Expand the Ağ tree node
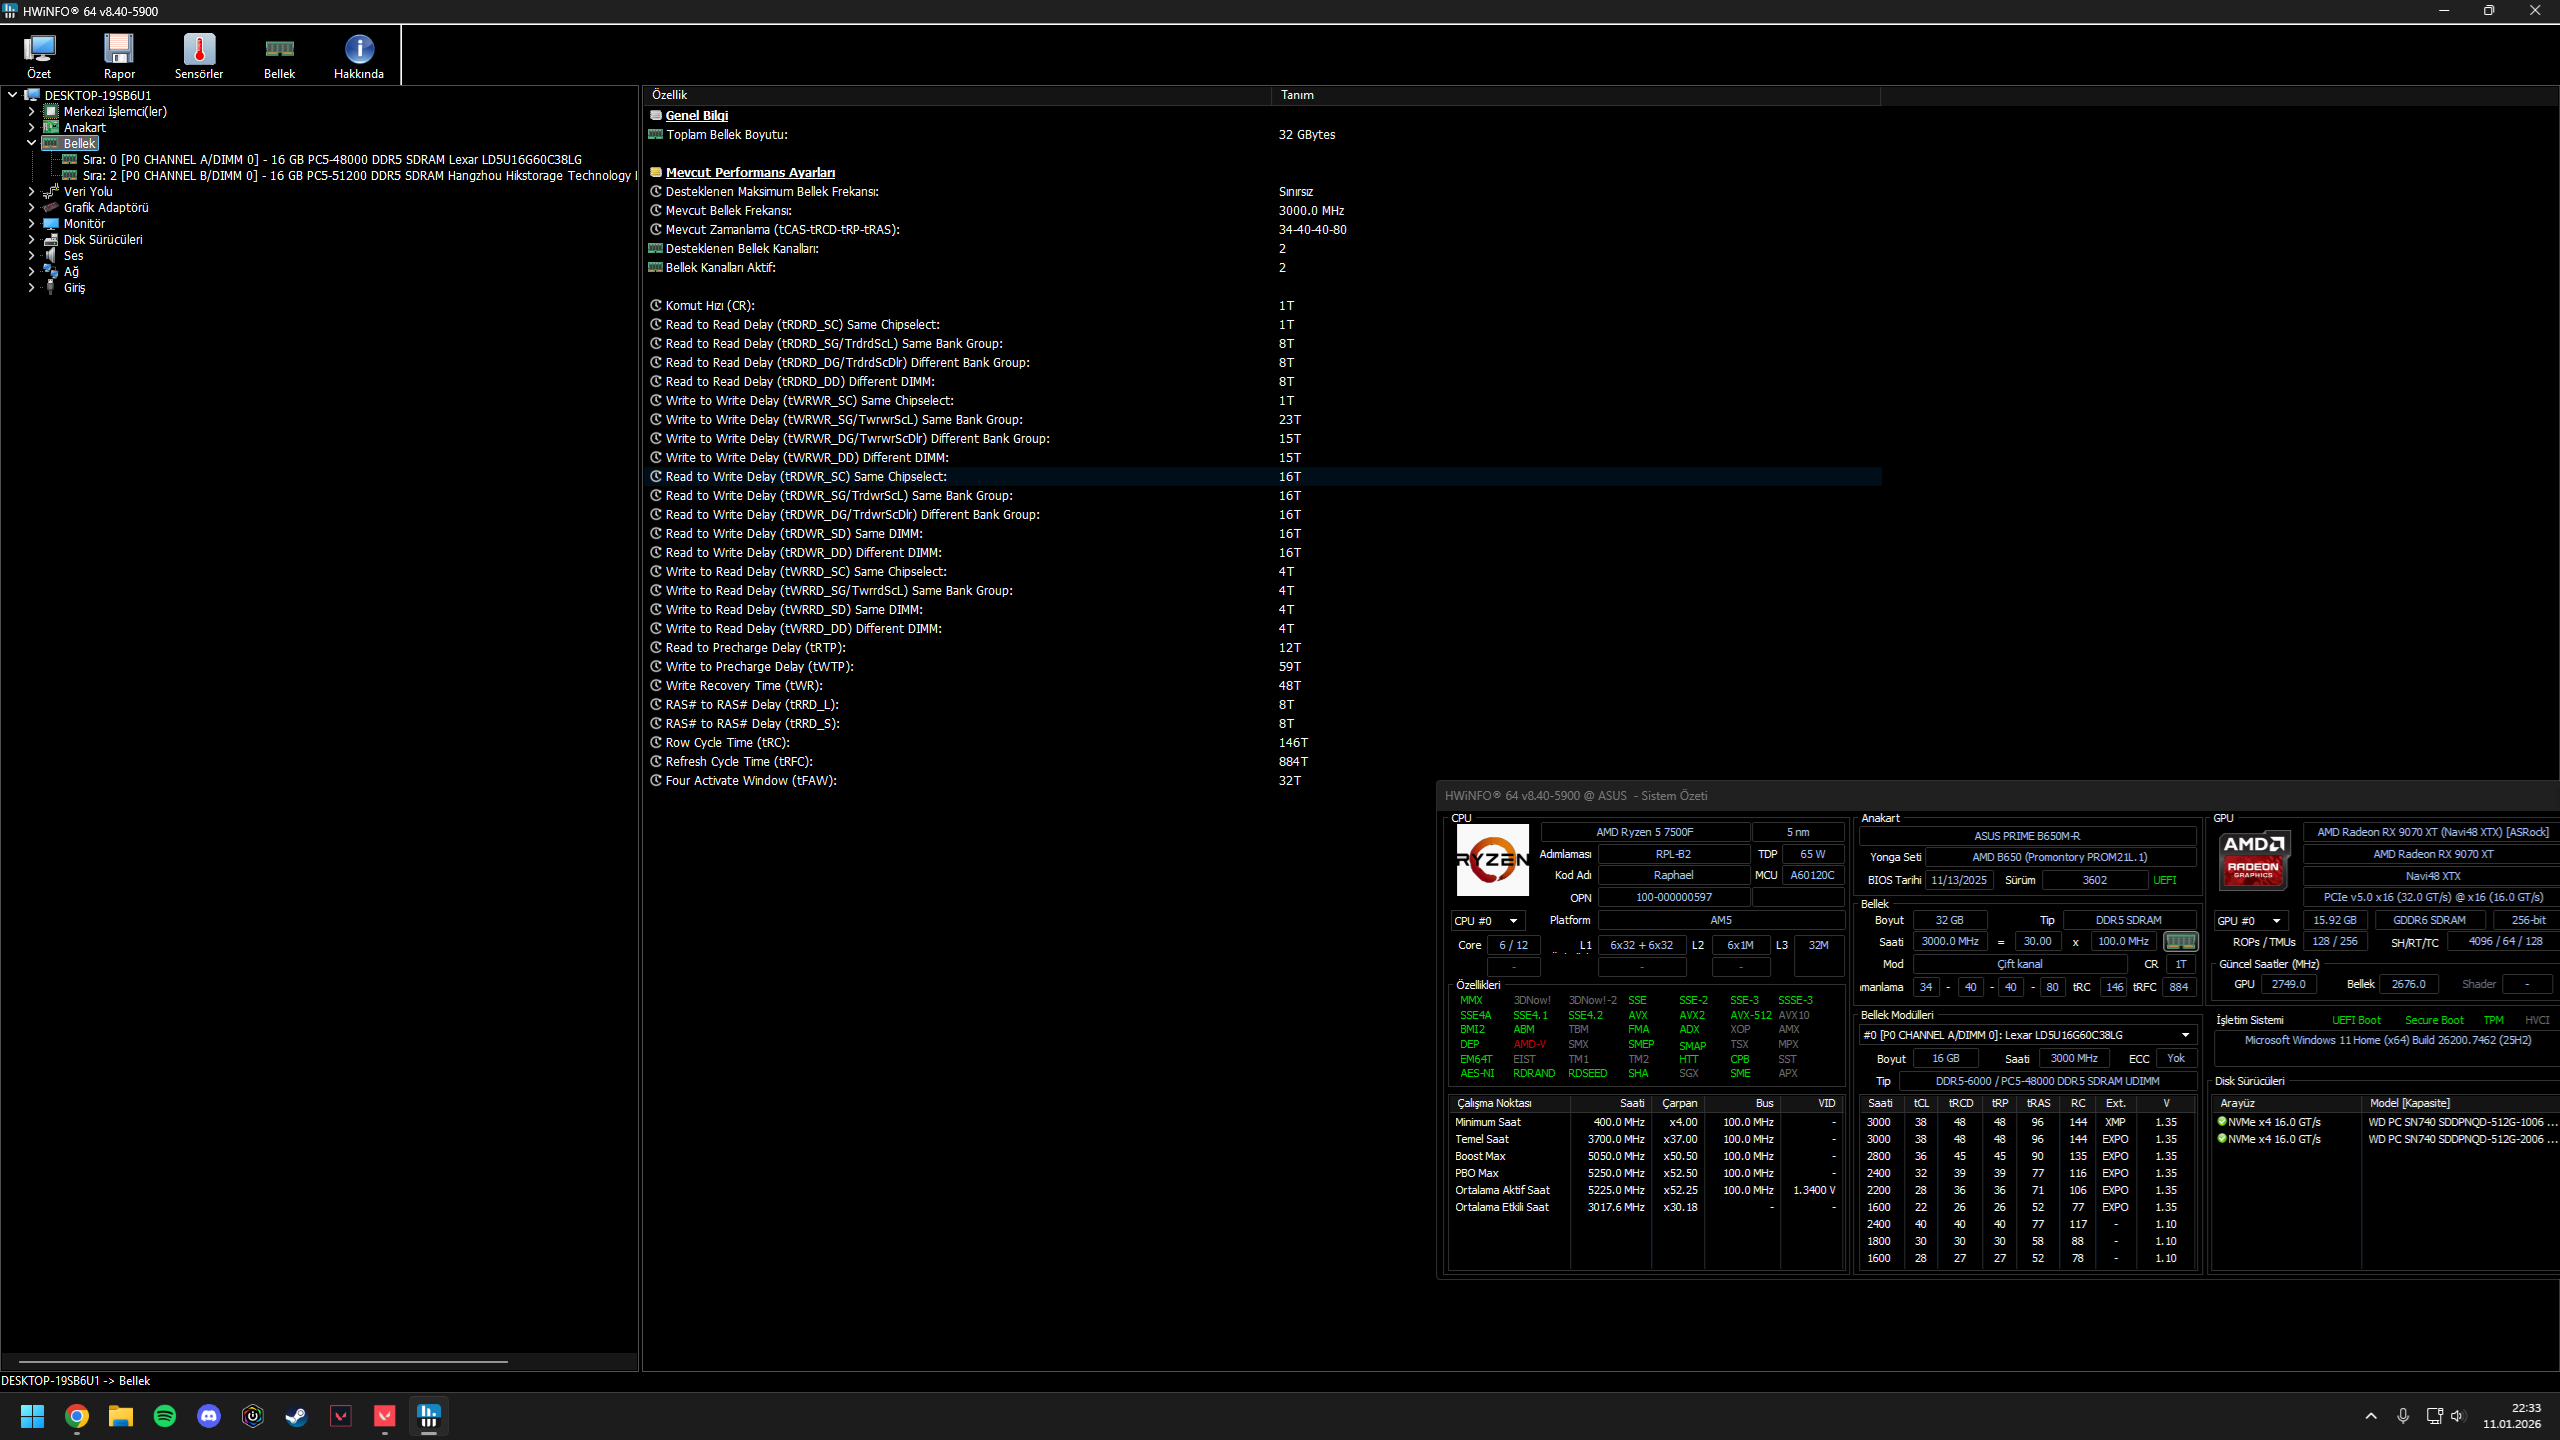The image size is (2560, 1440). click(x=31, y=271)
